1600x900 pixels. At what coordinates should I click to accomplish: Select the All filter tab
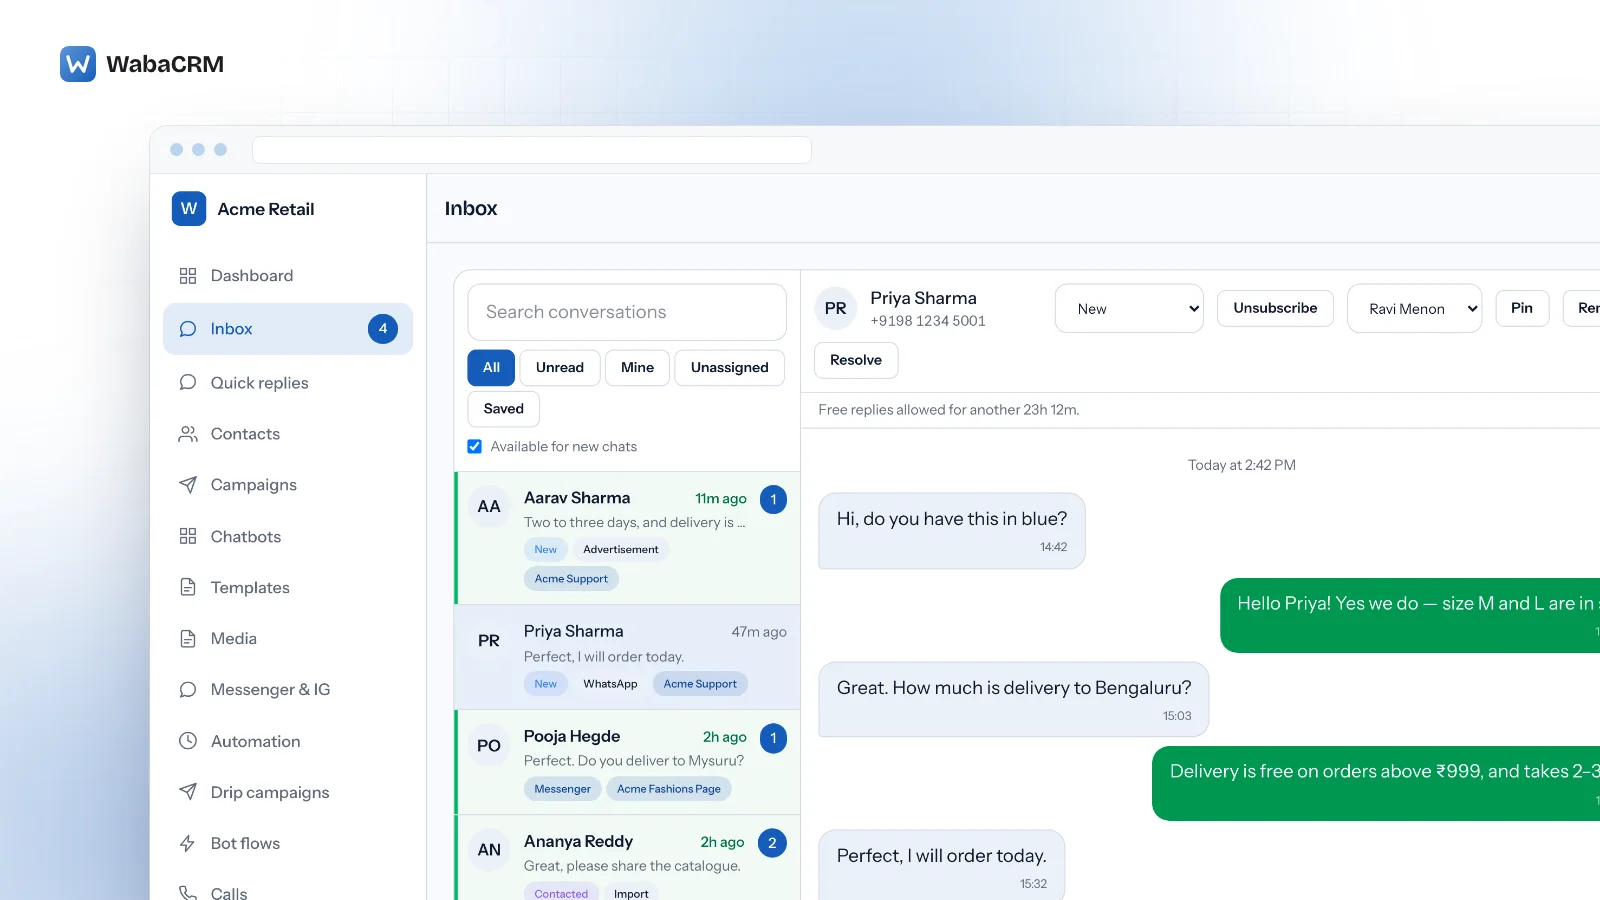click(x=491, y=368)
